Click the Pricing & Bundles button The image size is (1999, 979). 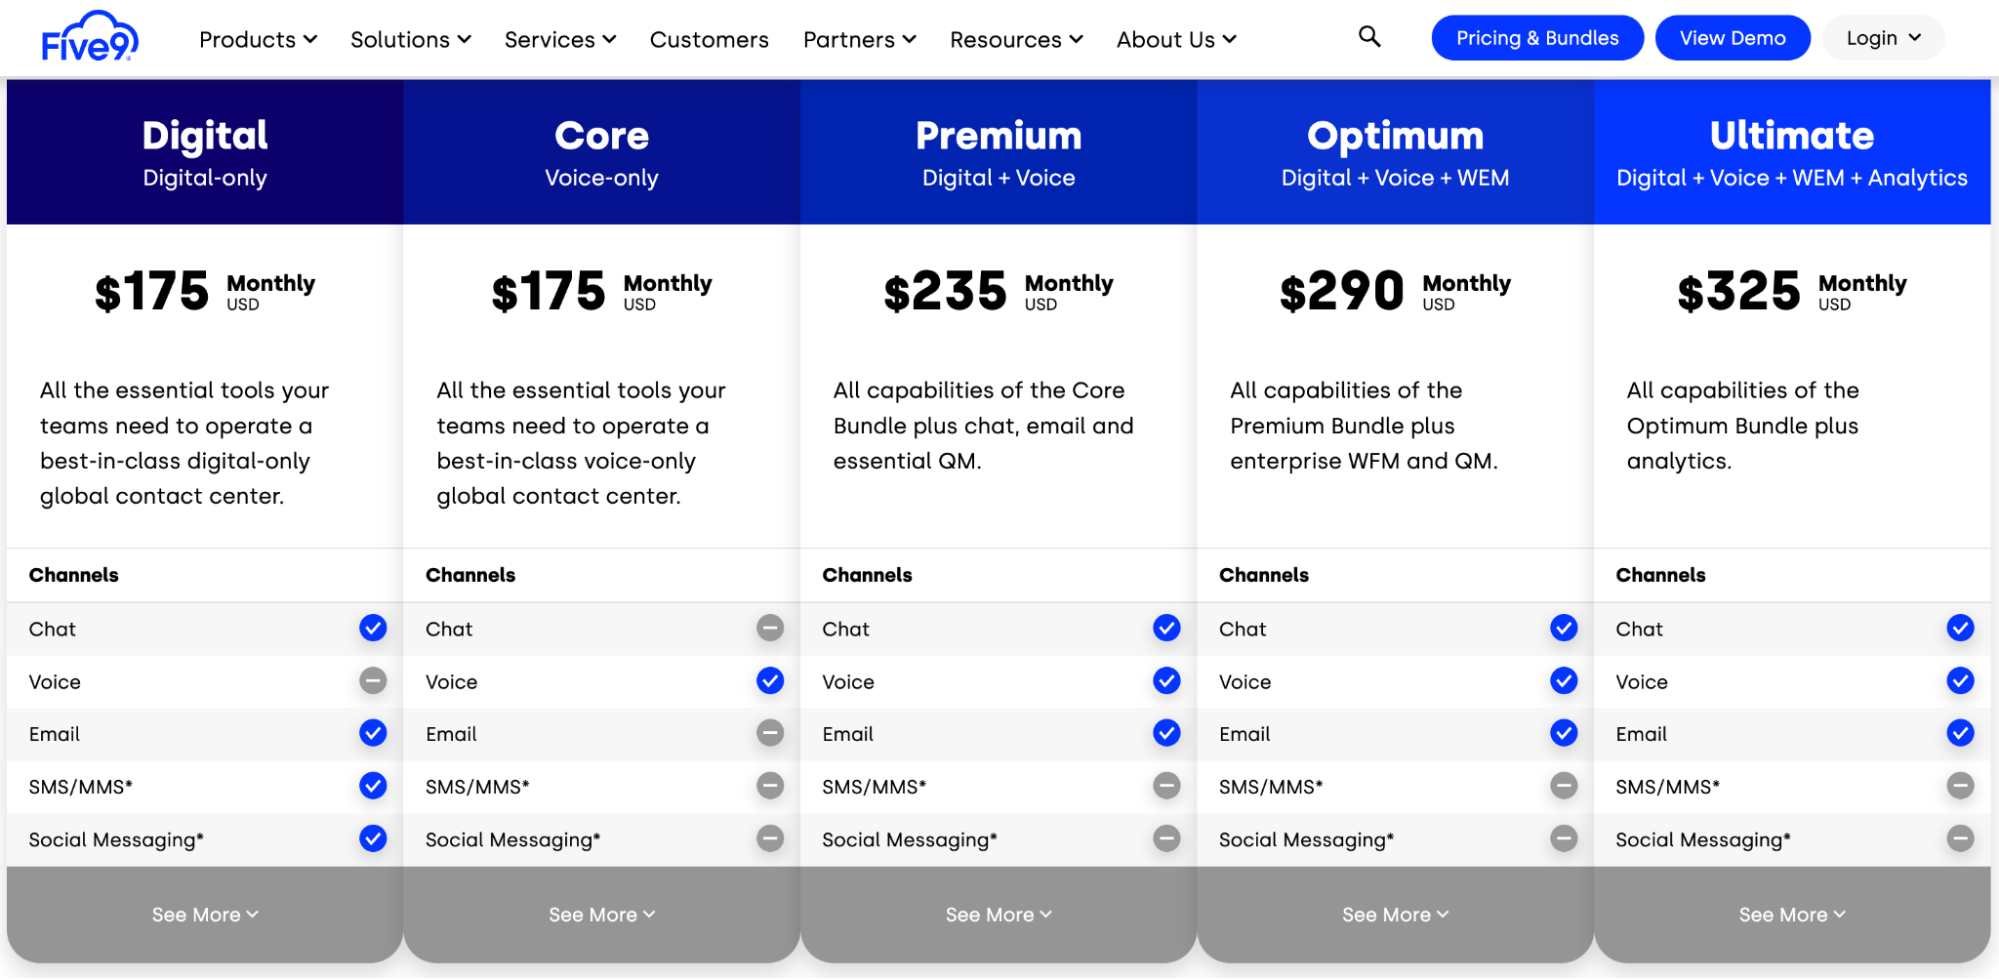1537,38
